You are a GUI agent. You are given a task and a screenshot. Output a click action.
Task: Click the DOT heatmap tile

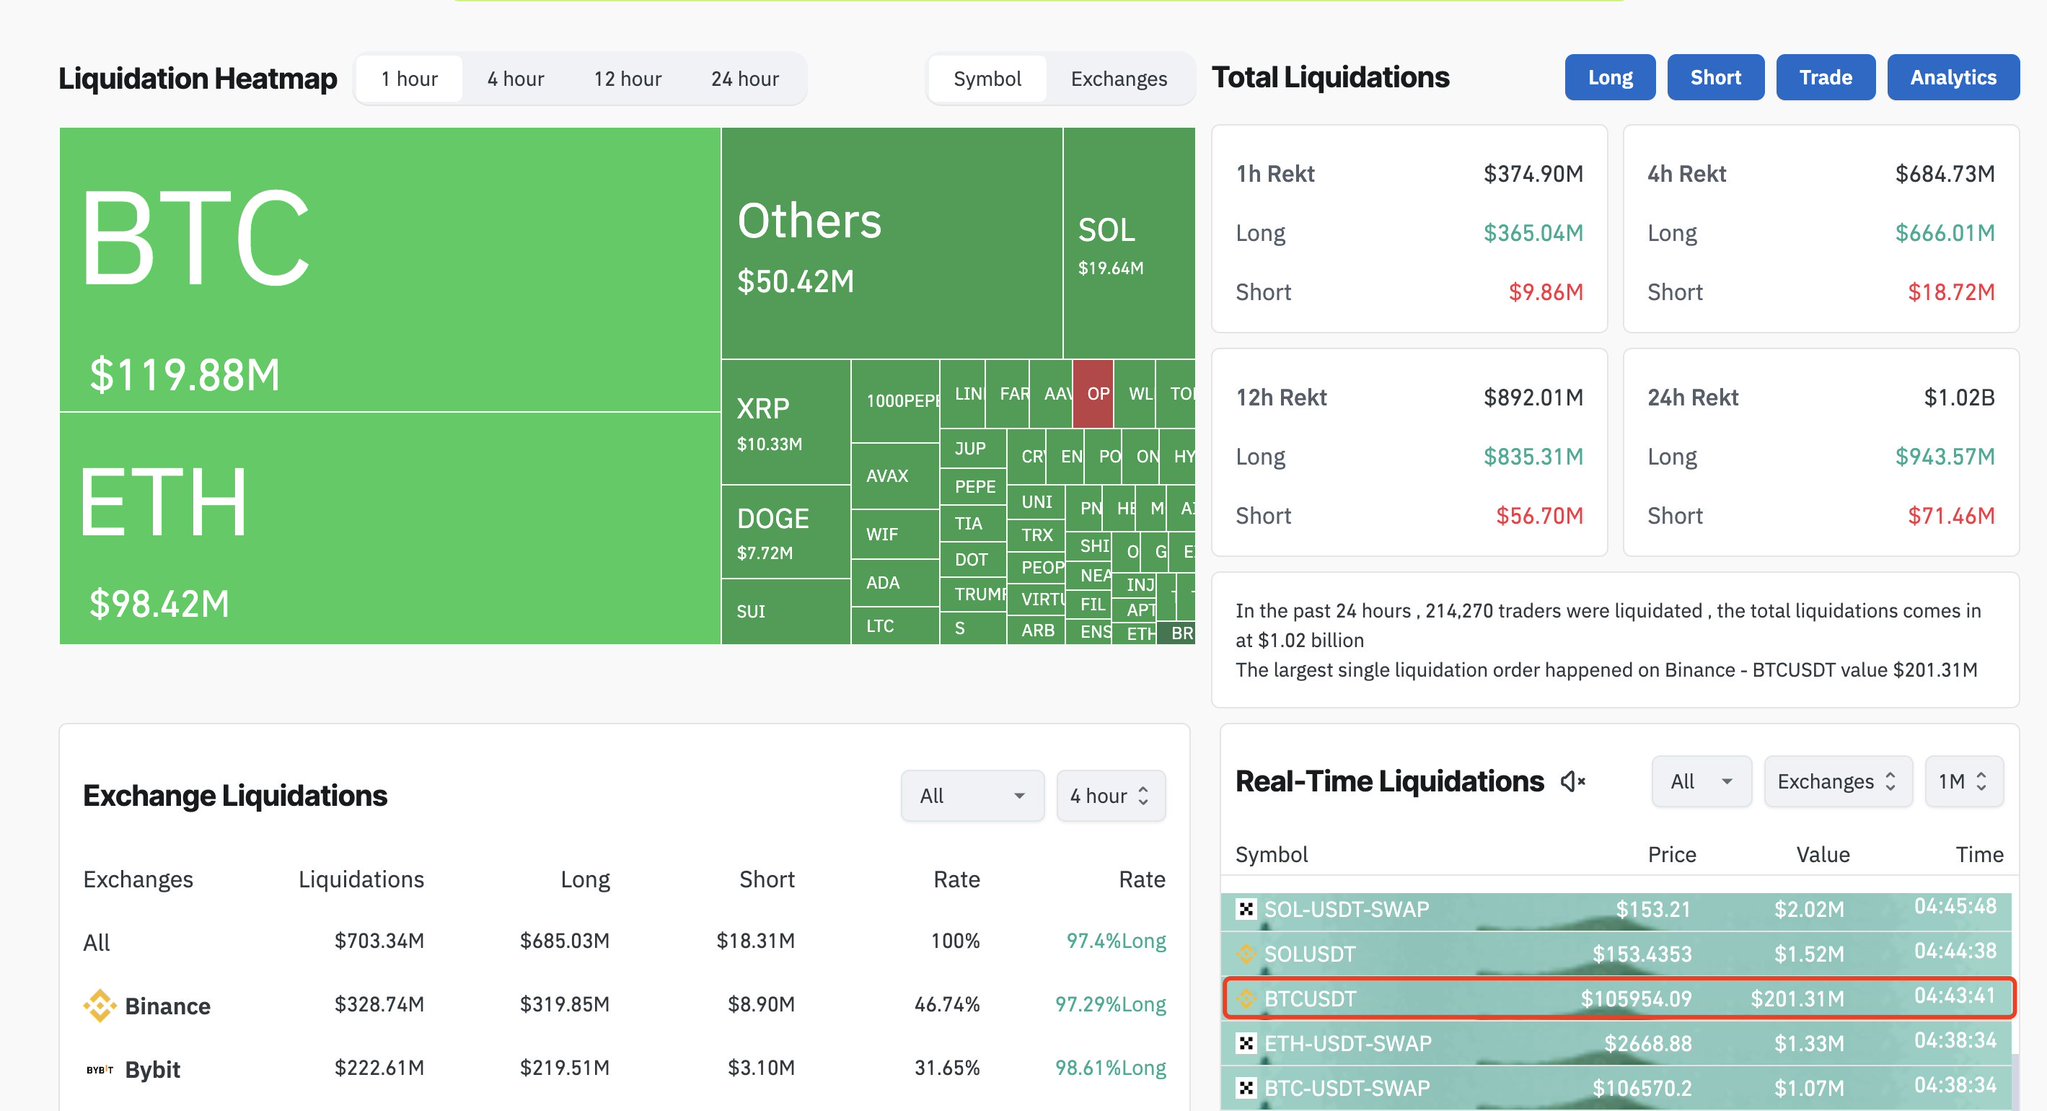click(x=973, y=560)
